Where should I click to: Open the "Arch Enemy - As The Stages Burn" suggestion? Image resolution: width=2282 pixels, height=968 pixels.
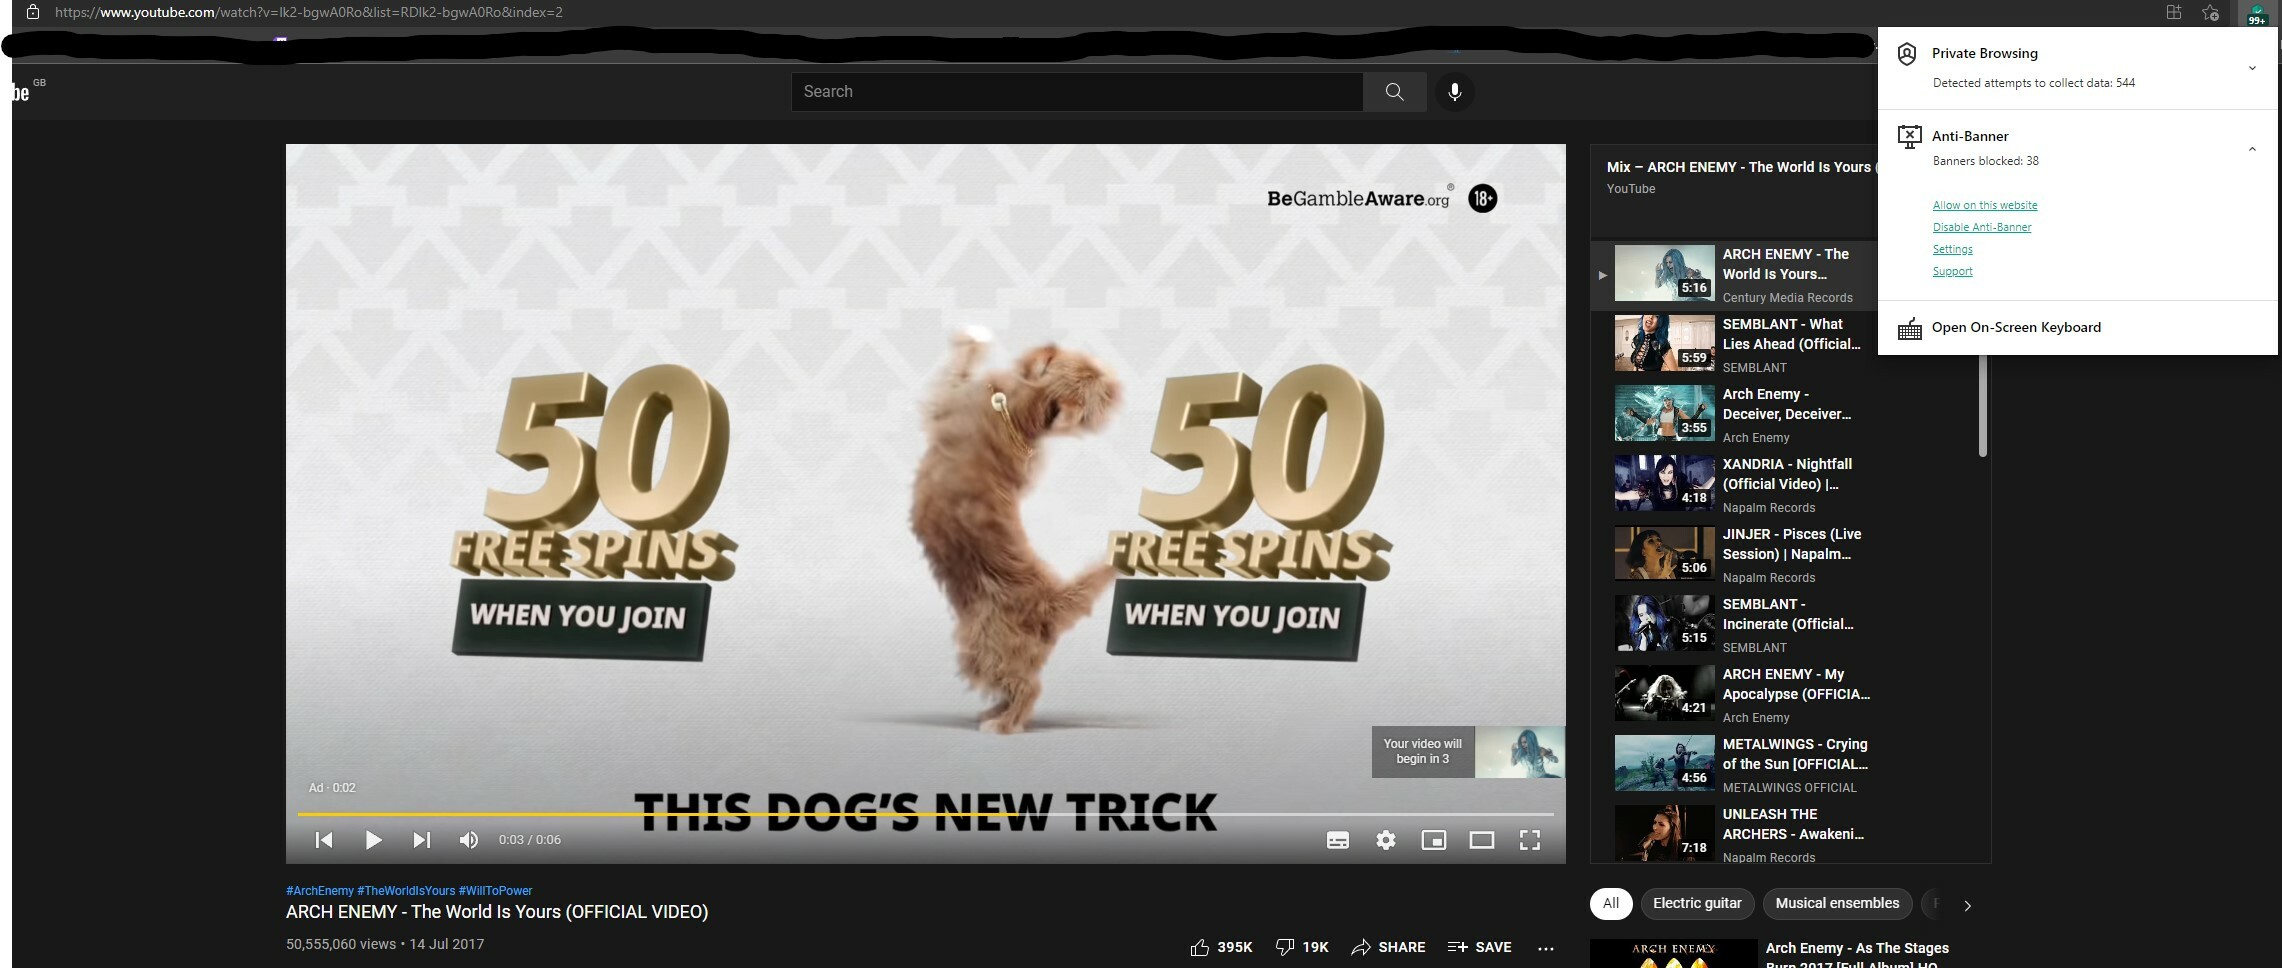click(x=1857, y=953)
